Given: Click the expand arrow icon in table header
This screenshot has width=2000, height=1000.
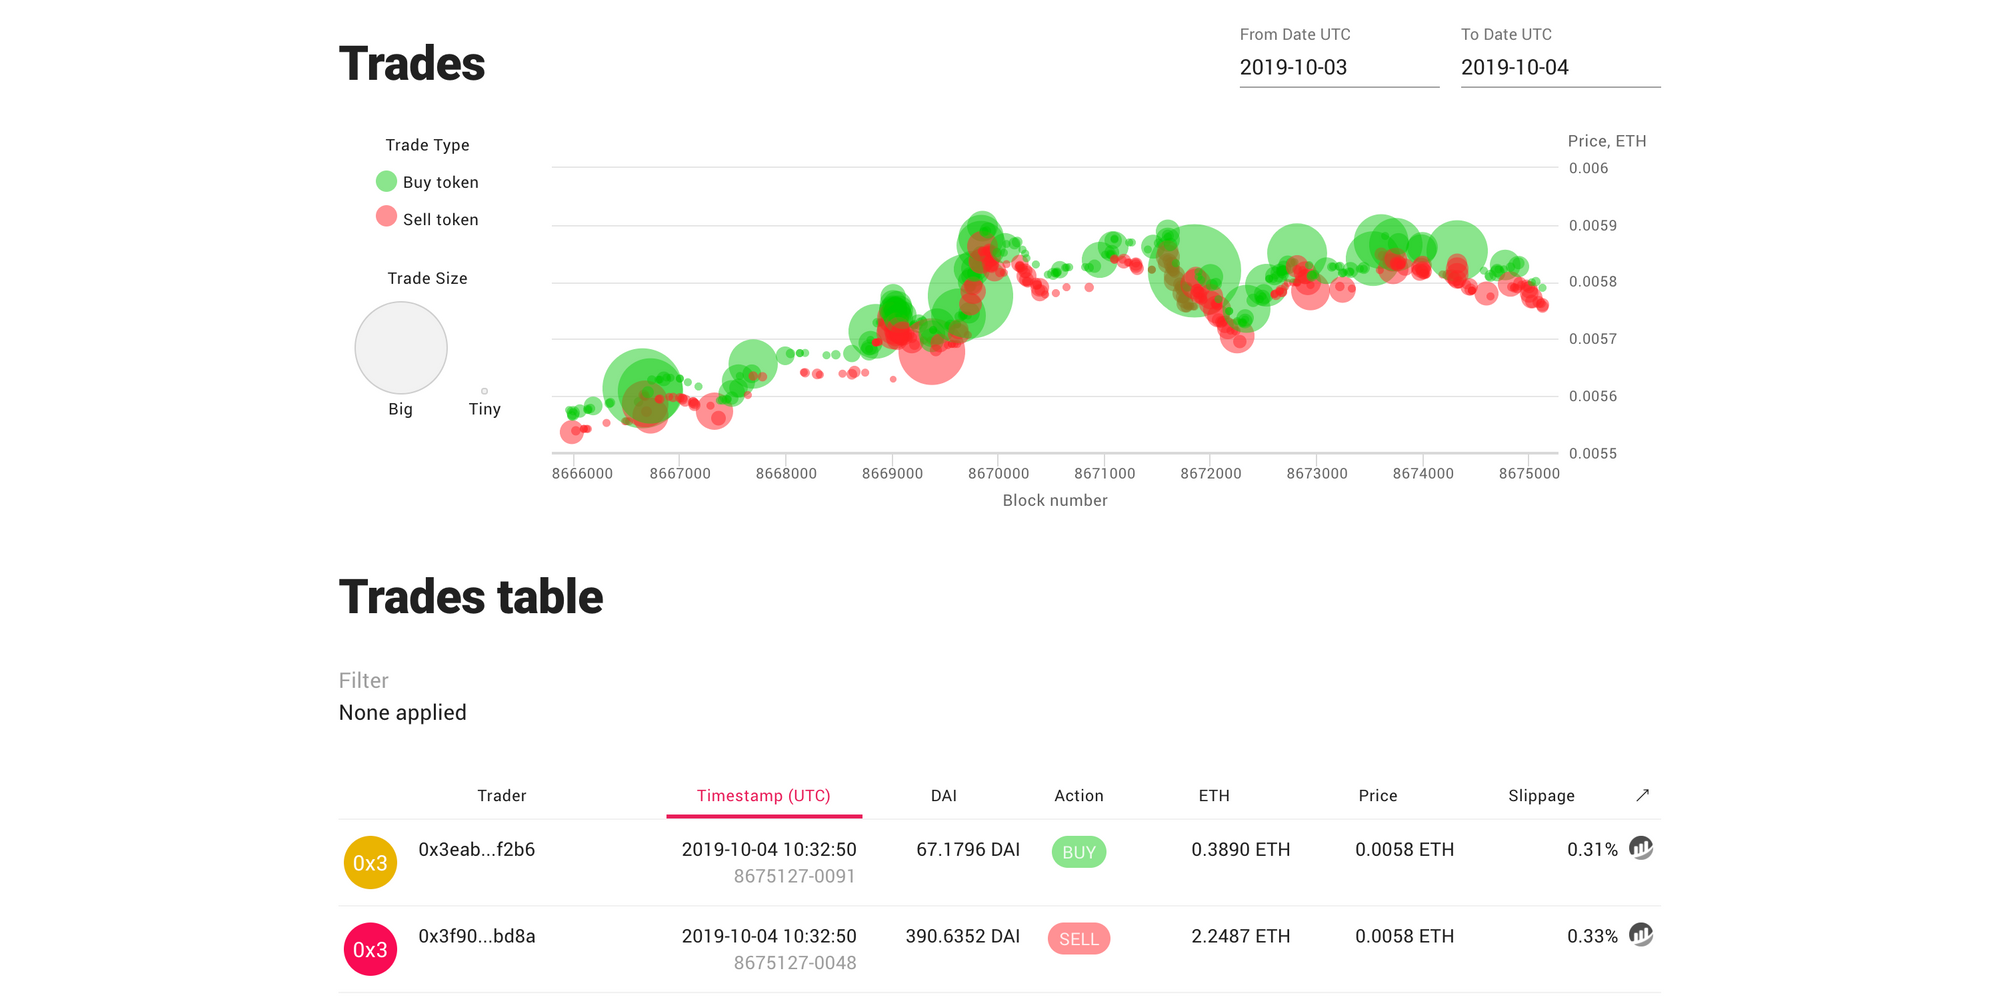Looking at the screenshot, I should point(1642,795).
